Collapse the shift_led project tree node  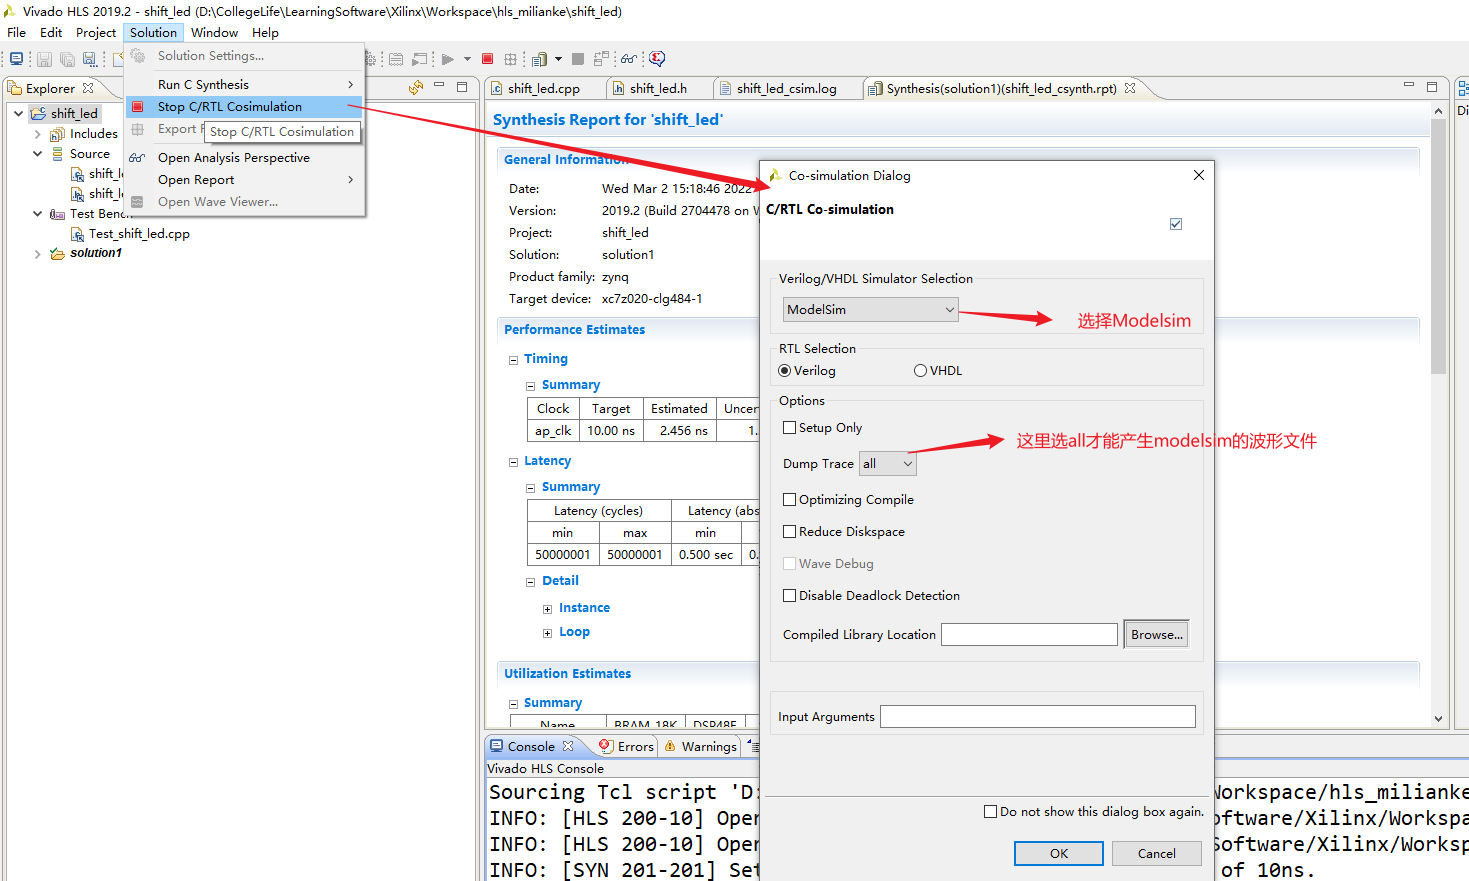[x=19, y=113]
